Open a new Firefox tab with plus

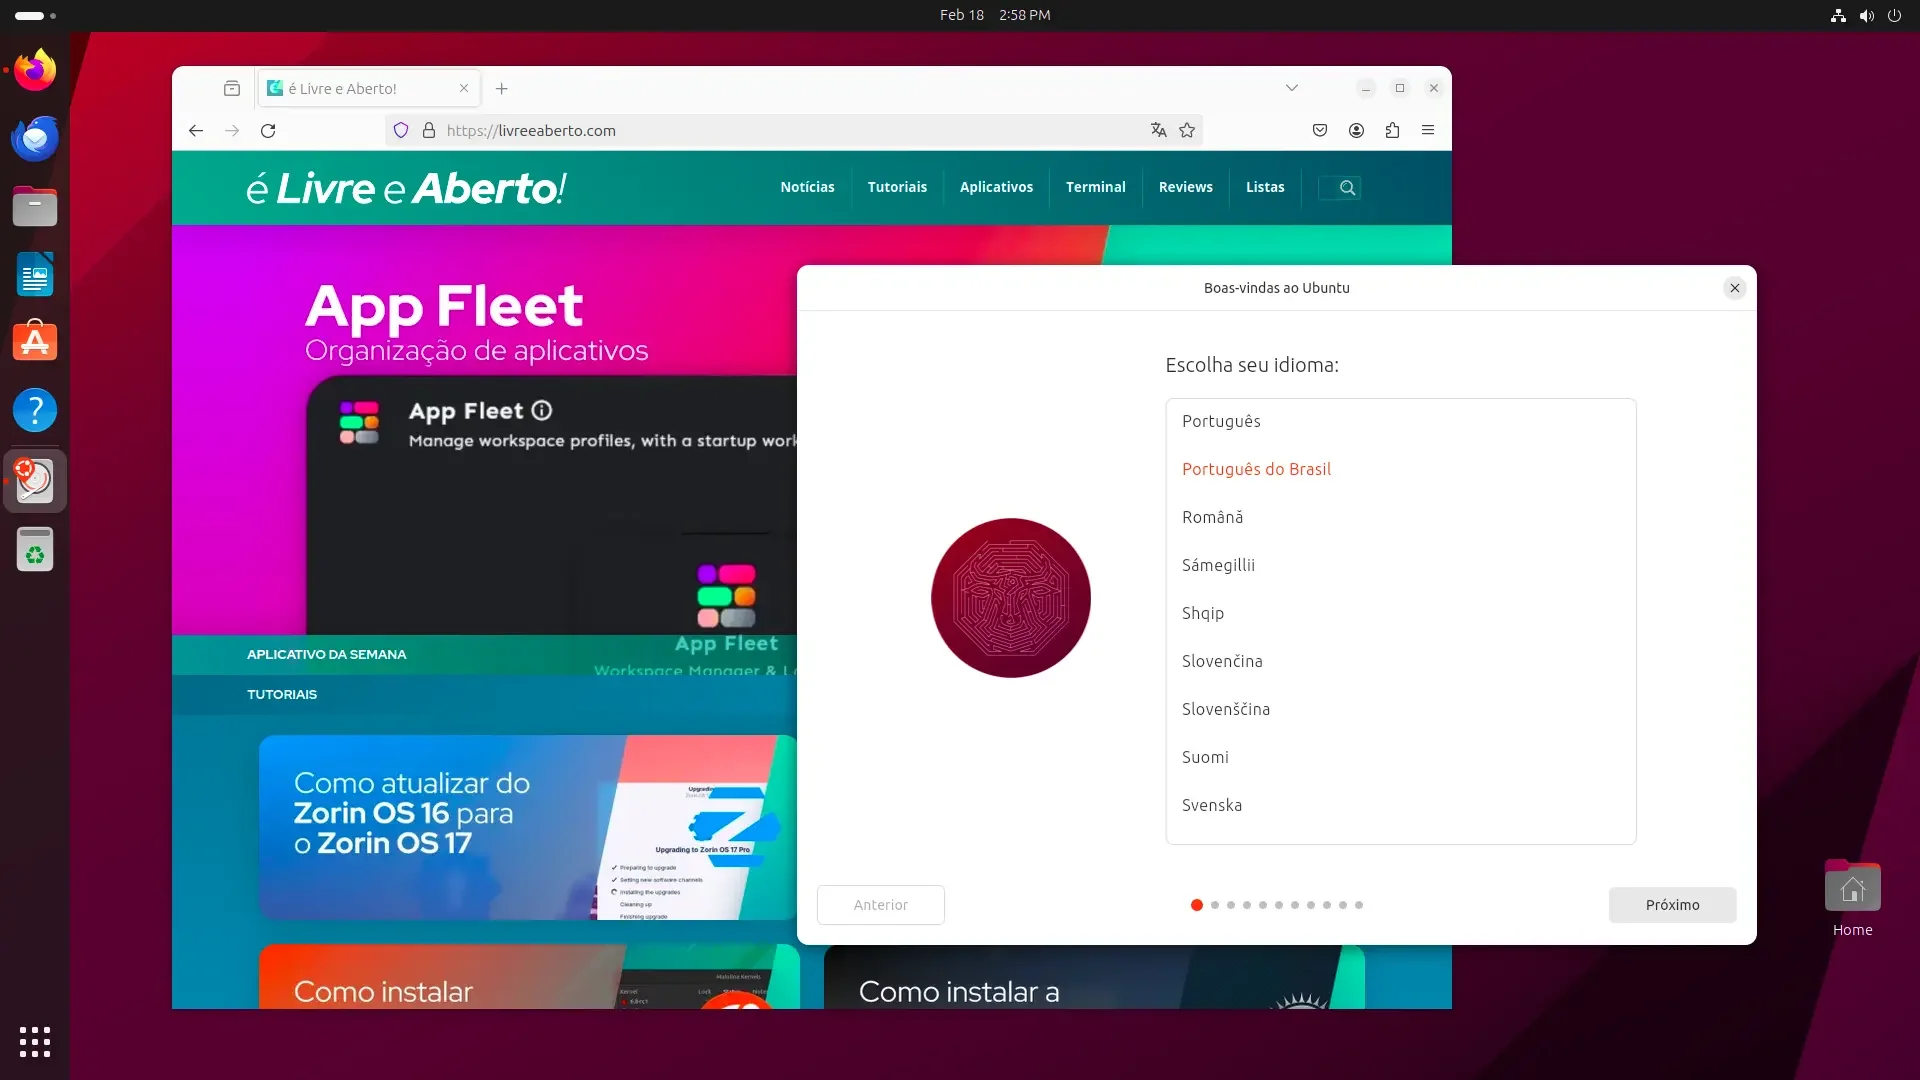(502, 88)
